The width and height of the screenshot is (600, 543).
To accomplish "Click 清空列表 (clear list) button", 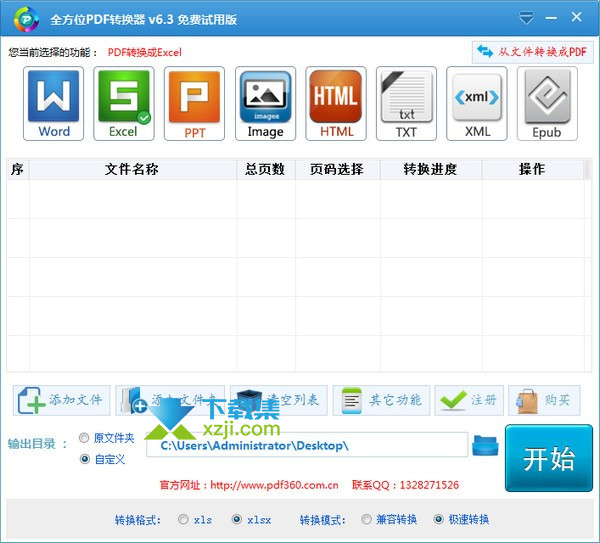I will 279,400.
